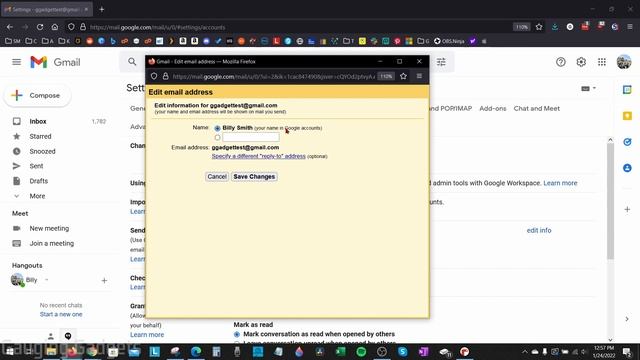The image size is (640, 360).
Task: Open Tasks side panel icon
Action: click(x=627, y=142)
